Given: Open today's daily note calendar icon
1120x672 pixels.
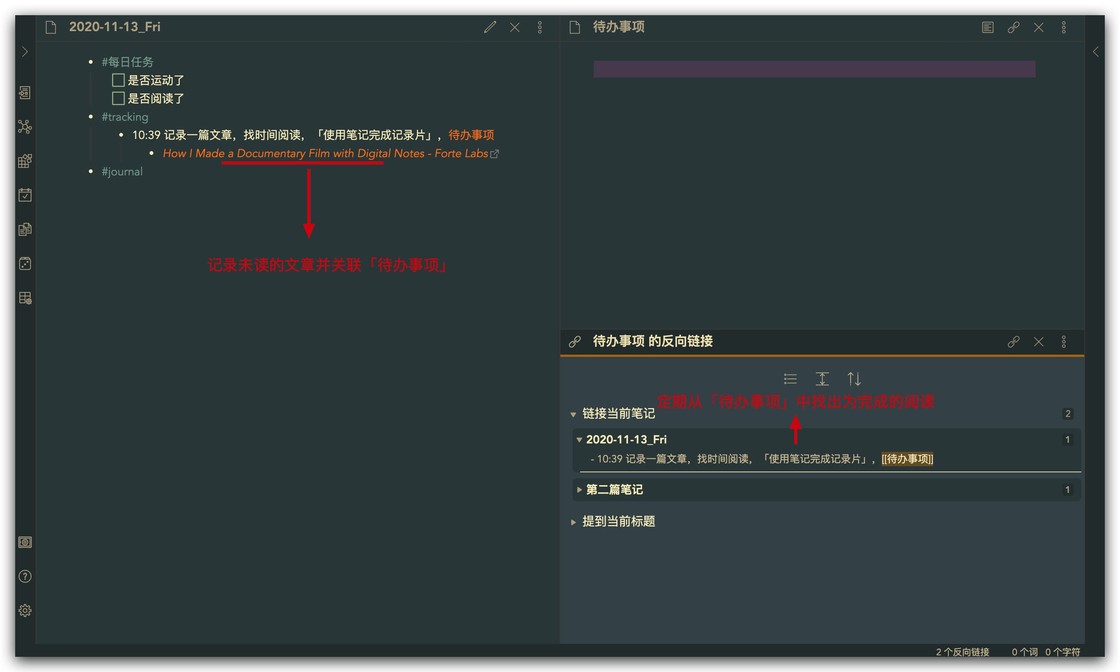Looking at the screenshot, I should click(x=25, y=195).
